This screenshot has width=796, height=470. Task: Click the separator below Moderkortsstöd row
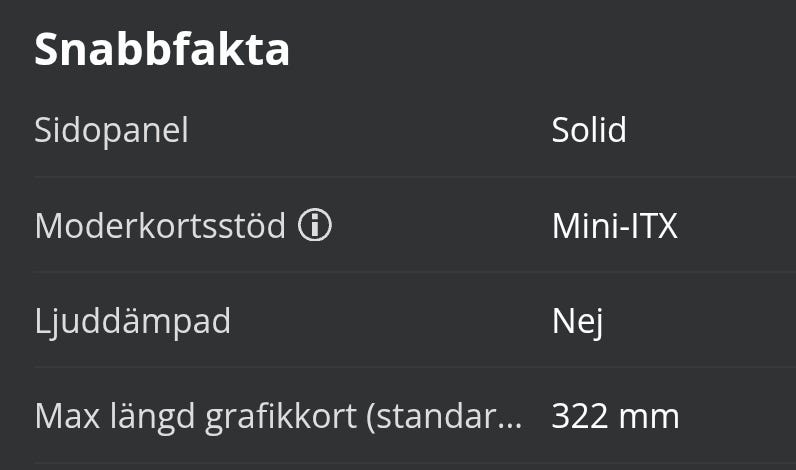(415, 272)
